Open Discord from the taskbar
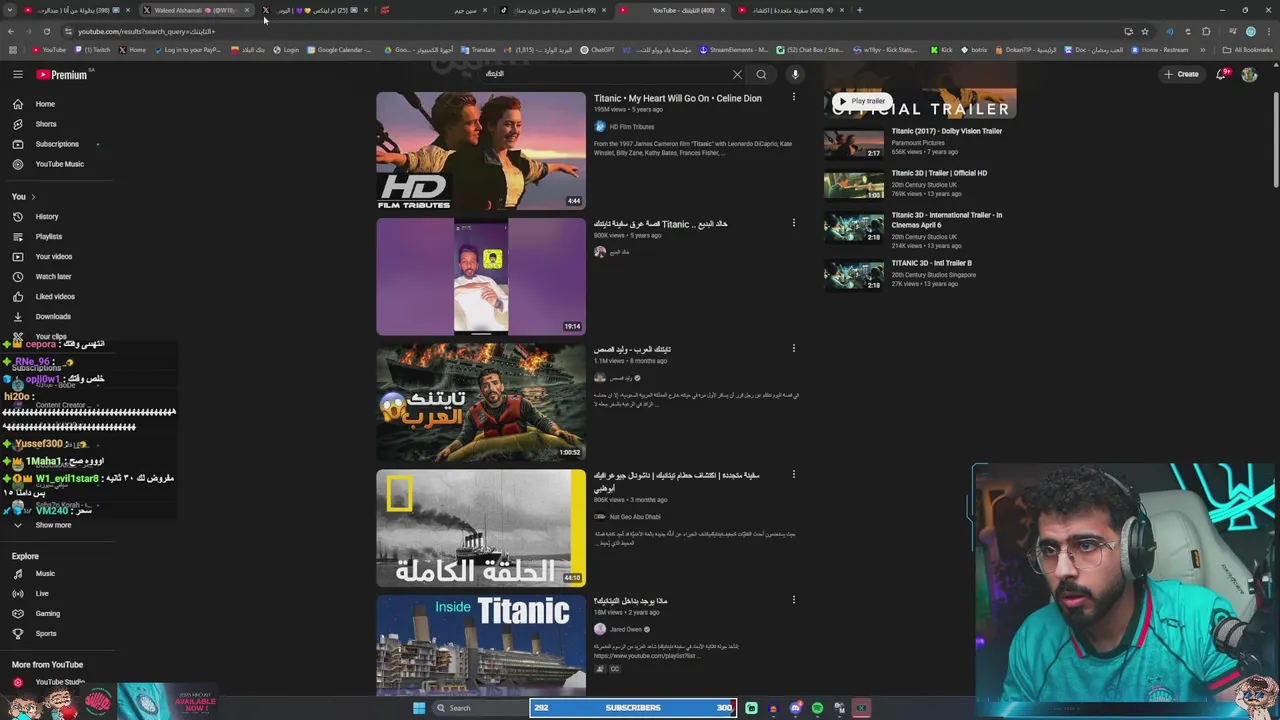The image size is (1280, 720). (795, 708)
